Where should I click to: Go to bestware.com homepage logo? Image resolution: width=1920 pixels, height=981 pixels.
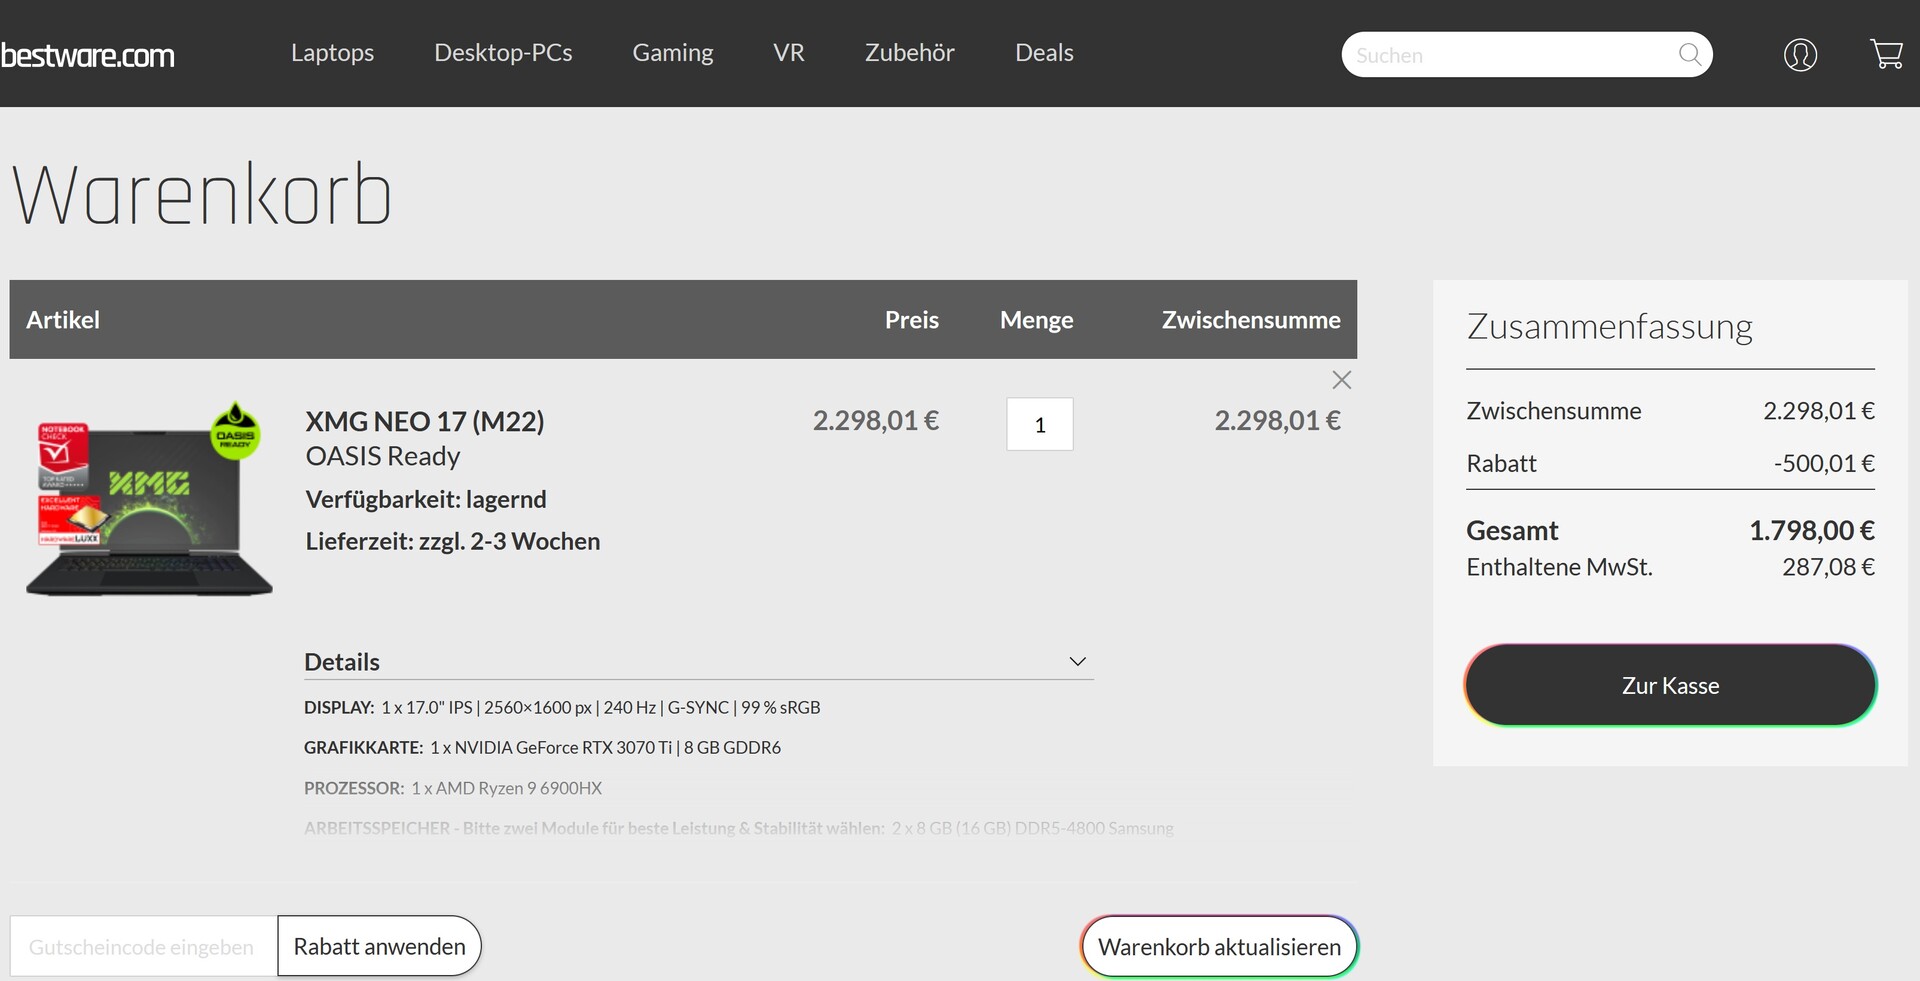coord(87,55)
